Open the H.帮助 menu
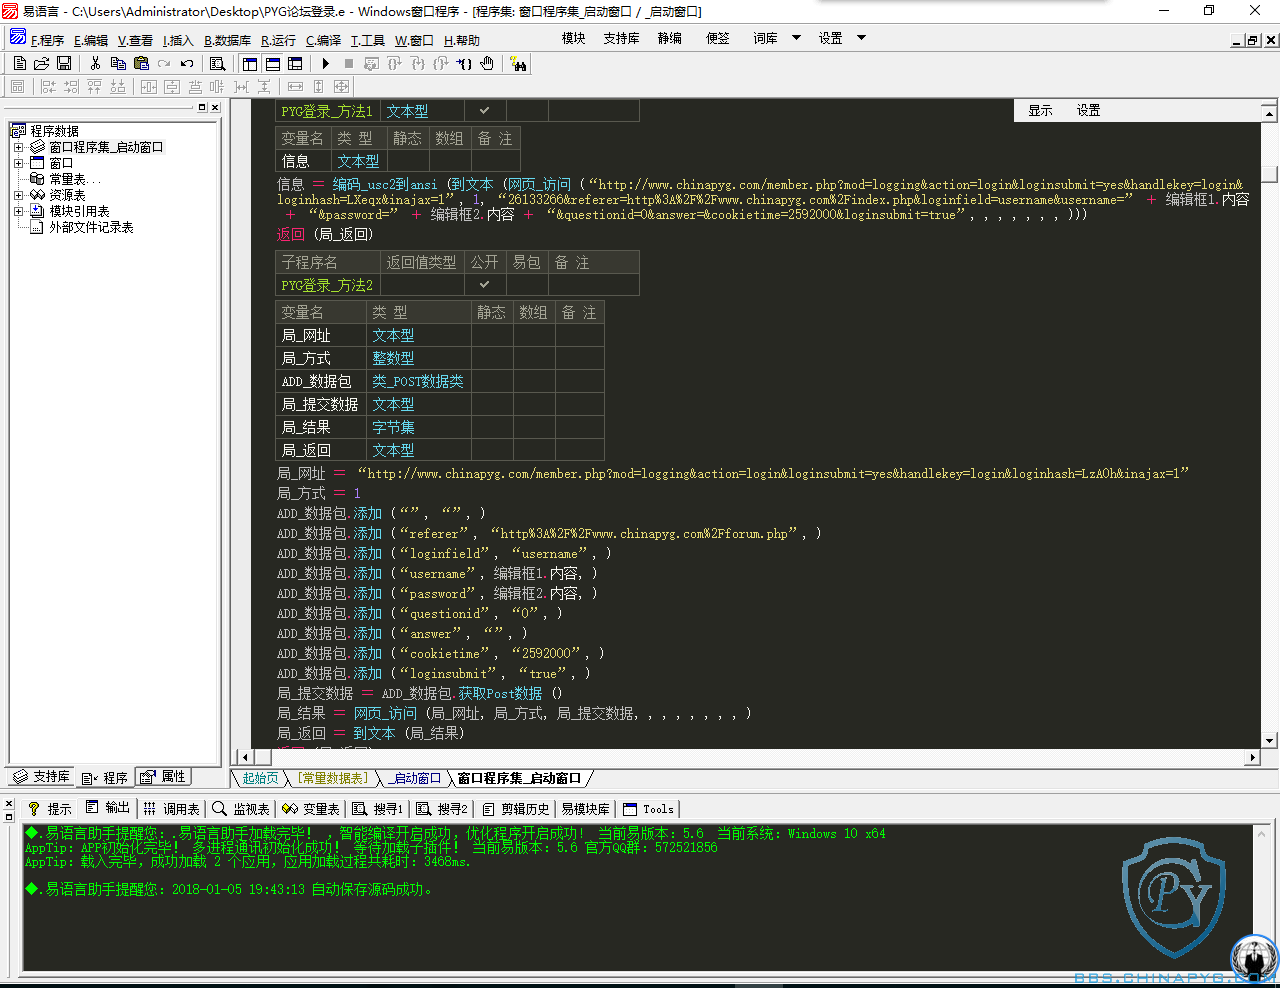This screenshot has height=988, width=1280. pos(462,40)
